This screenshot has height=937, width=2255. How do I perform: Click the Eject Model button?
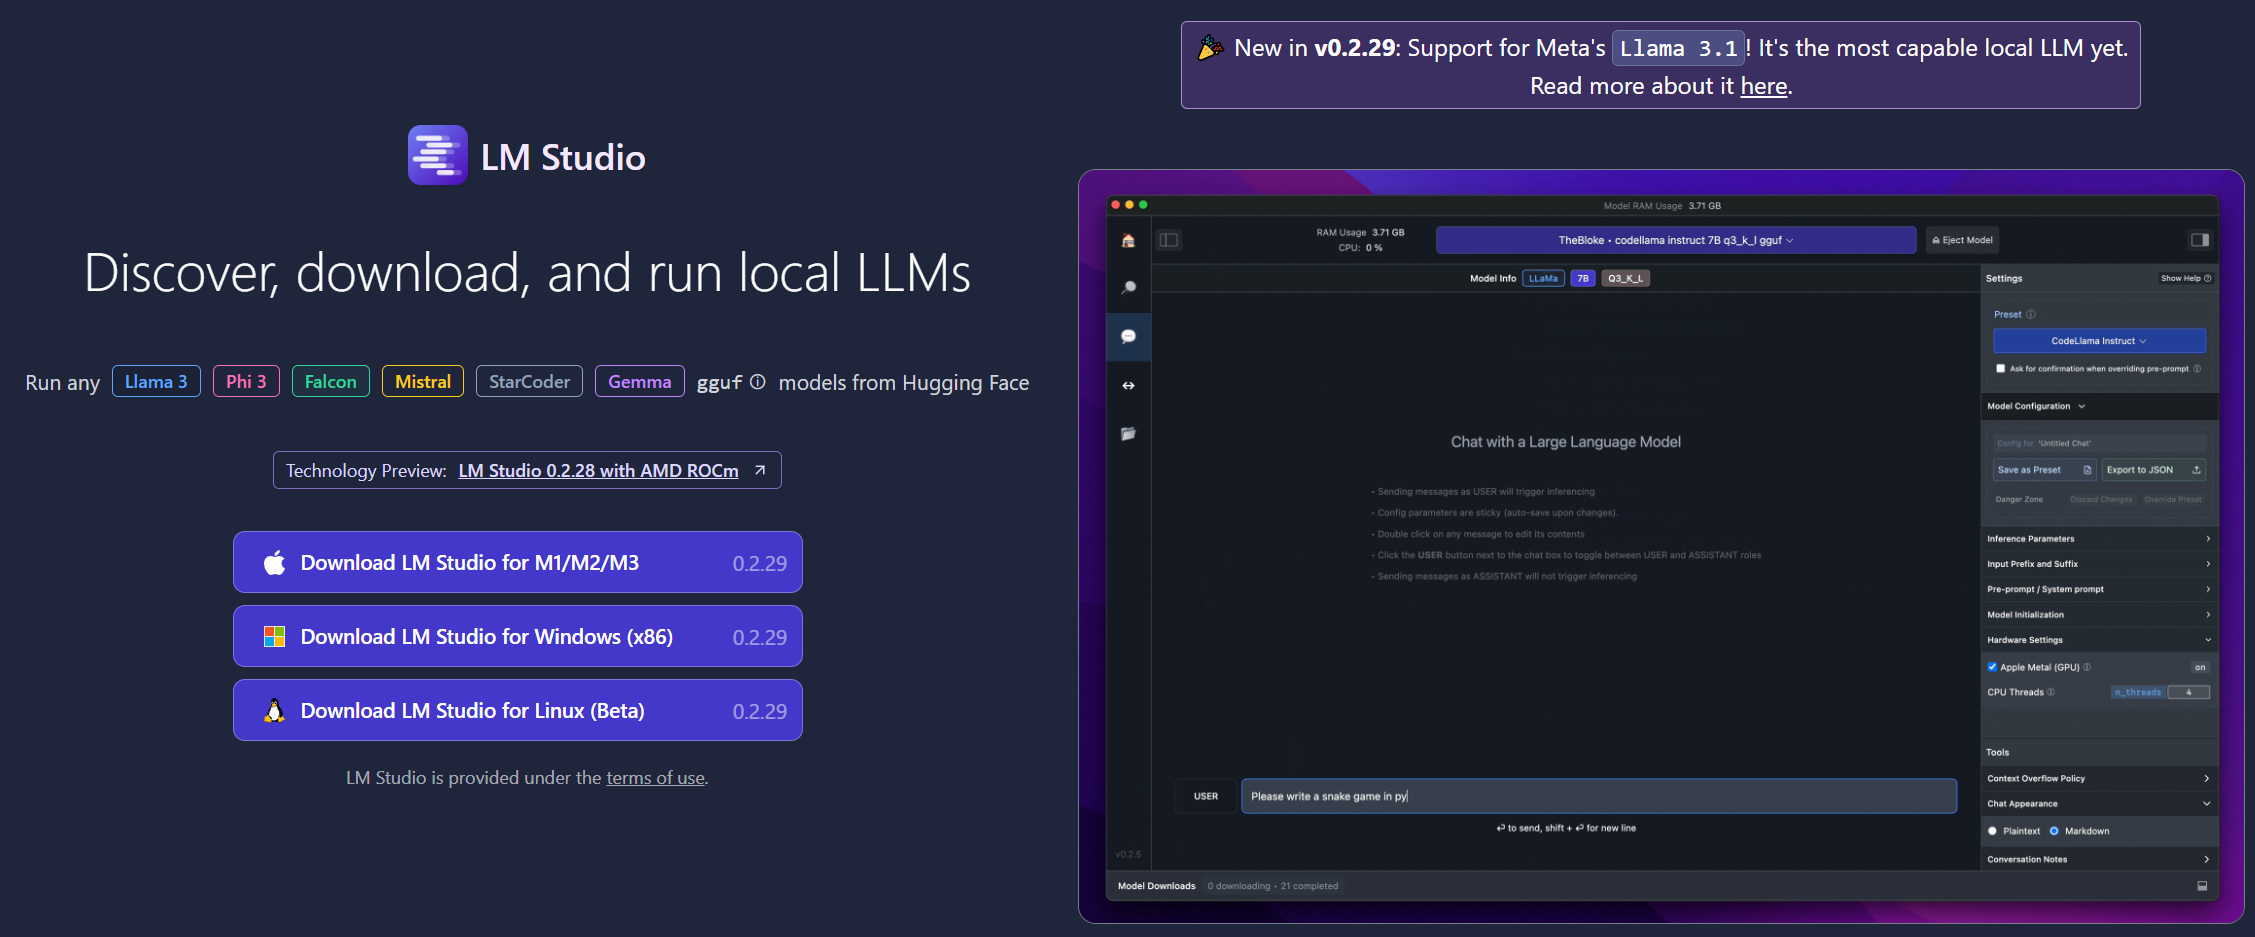[1963, 240]
